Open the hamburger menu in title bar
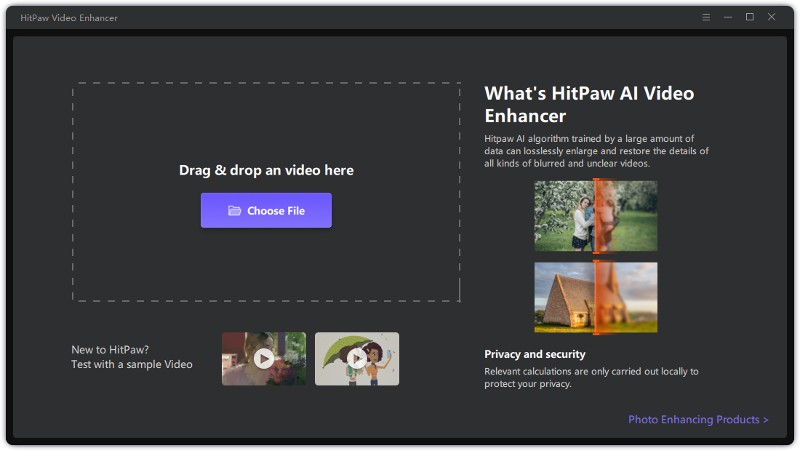 coord(706,17)
